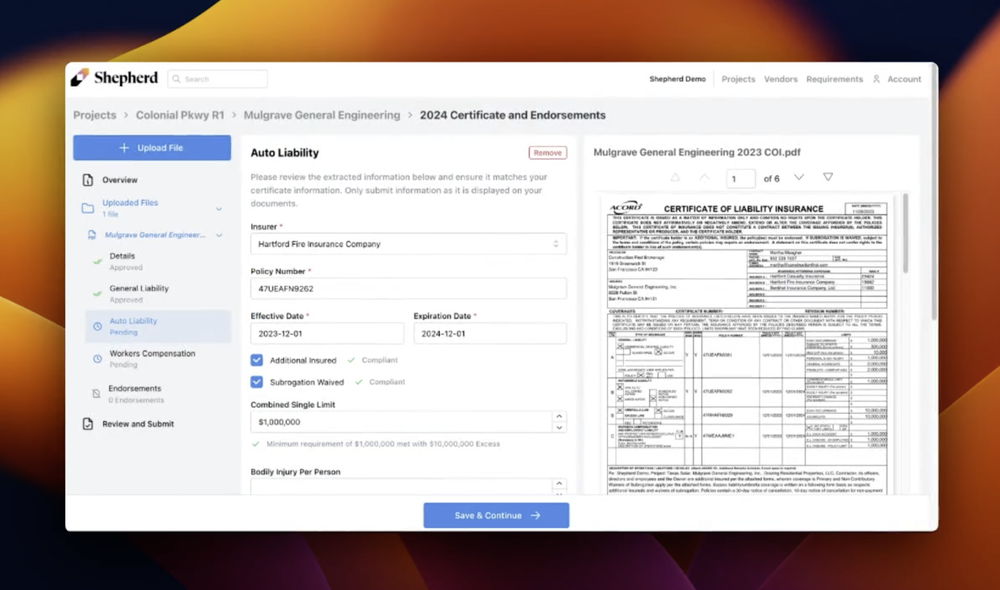Click the Workers Compensation pending clock icon
Image resolution: width=1000 pixels, height=590 pixels.
[98, 358]
